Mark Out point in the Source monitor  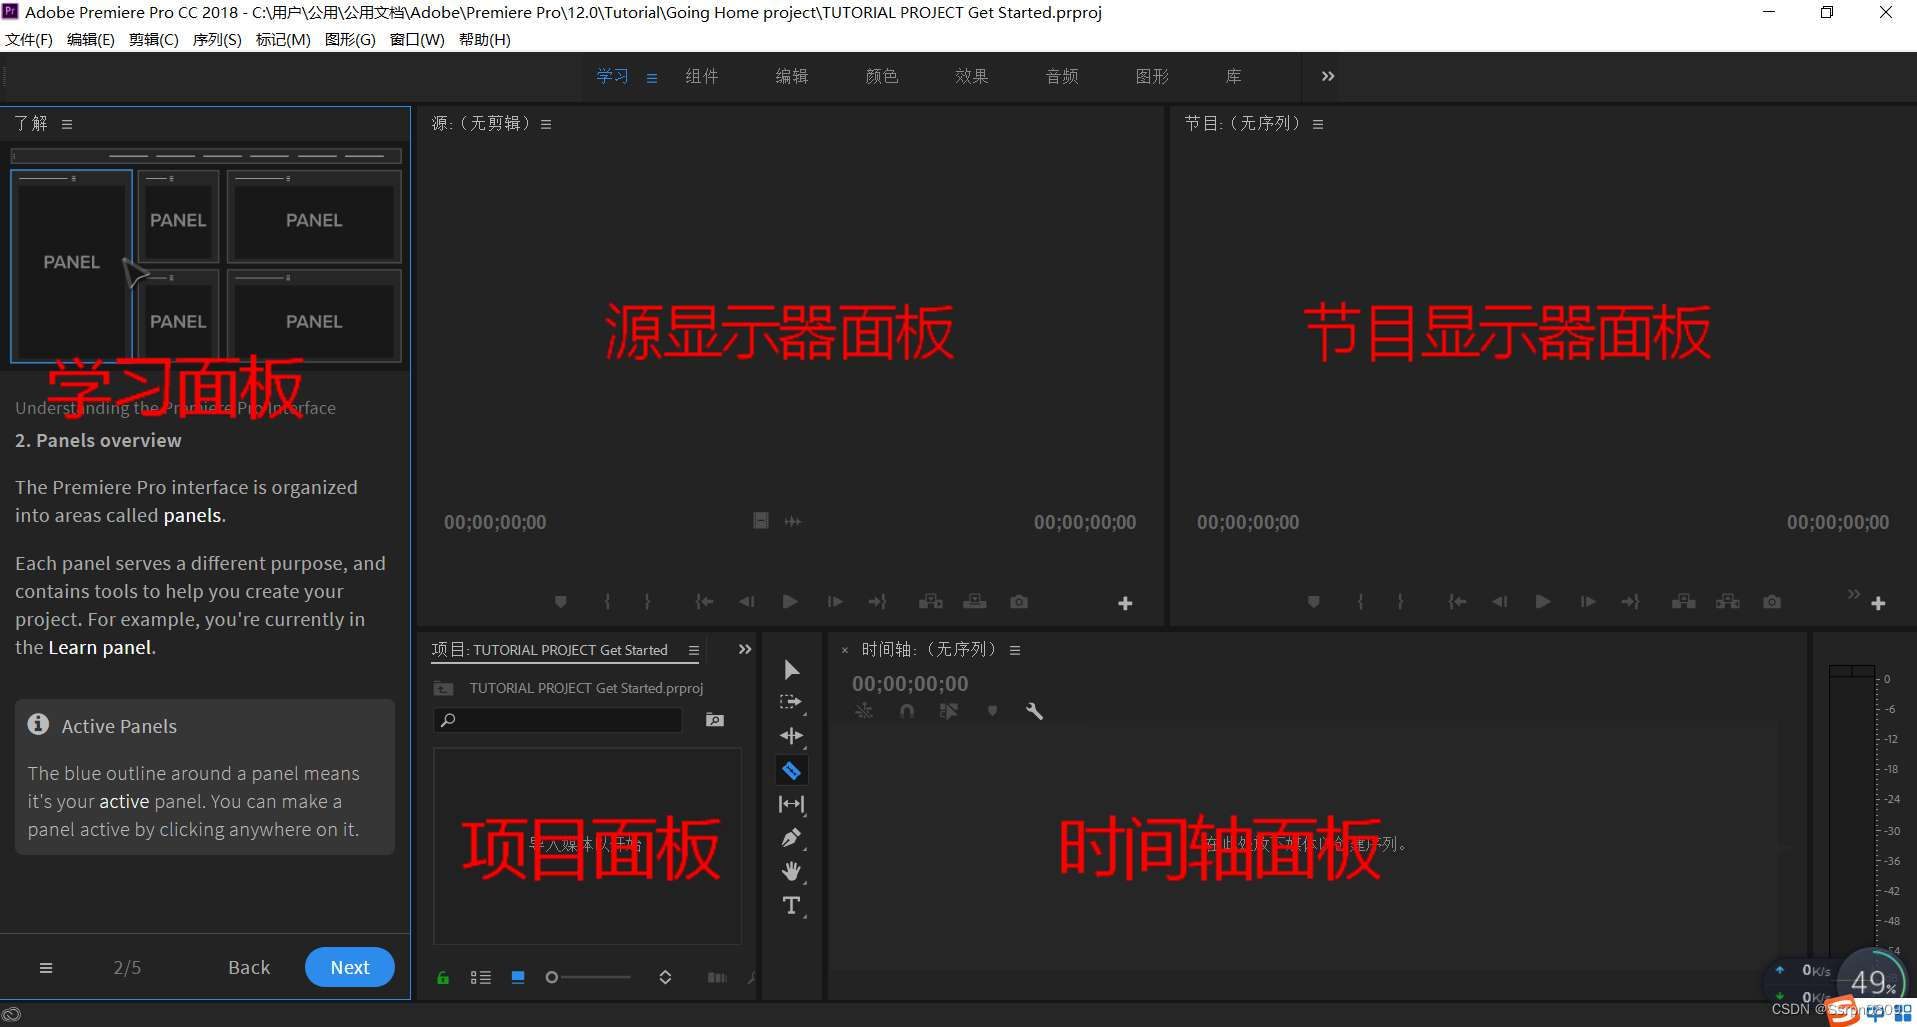647,602
